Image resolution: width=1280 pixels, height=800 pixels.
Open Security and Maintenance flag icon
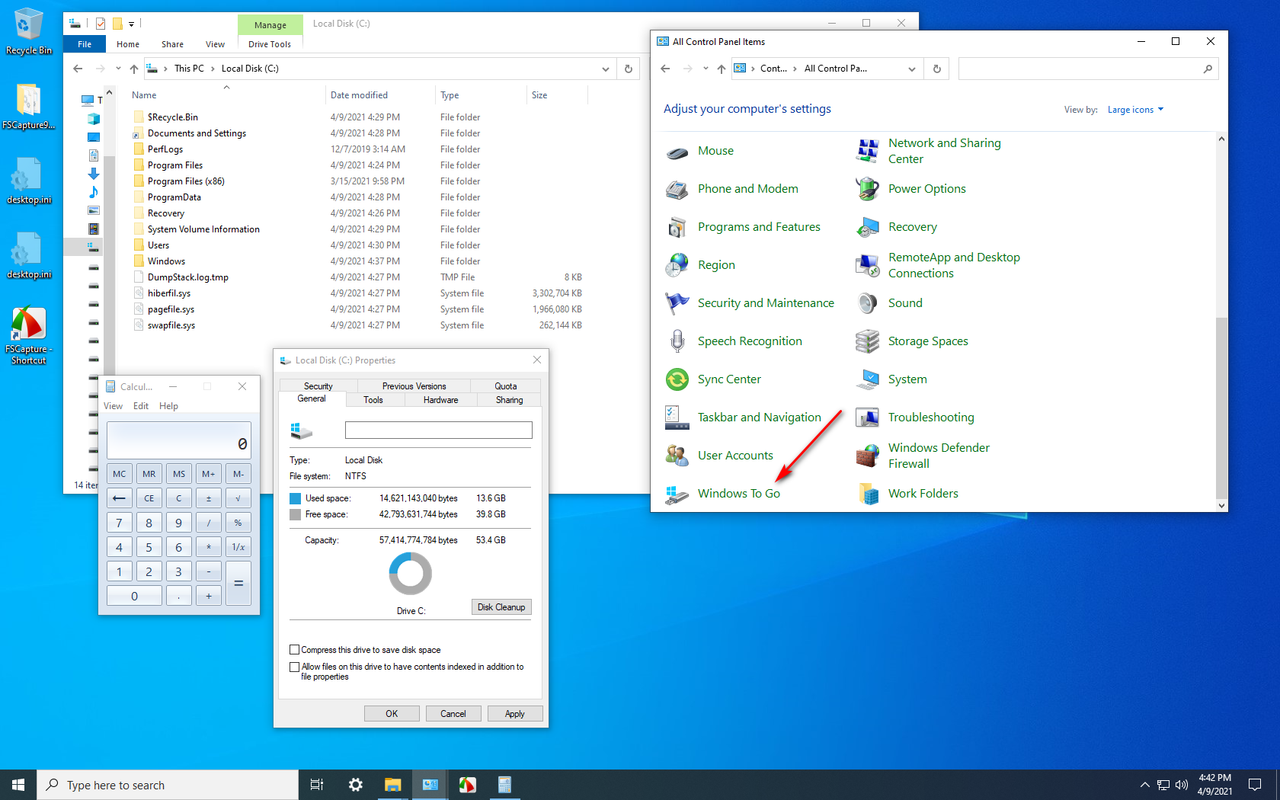pos(677,303)
